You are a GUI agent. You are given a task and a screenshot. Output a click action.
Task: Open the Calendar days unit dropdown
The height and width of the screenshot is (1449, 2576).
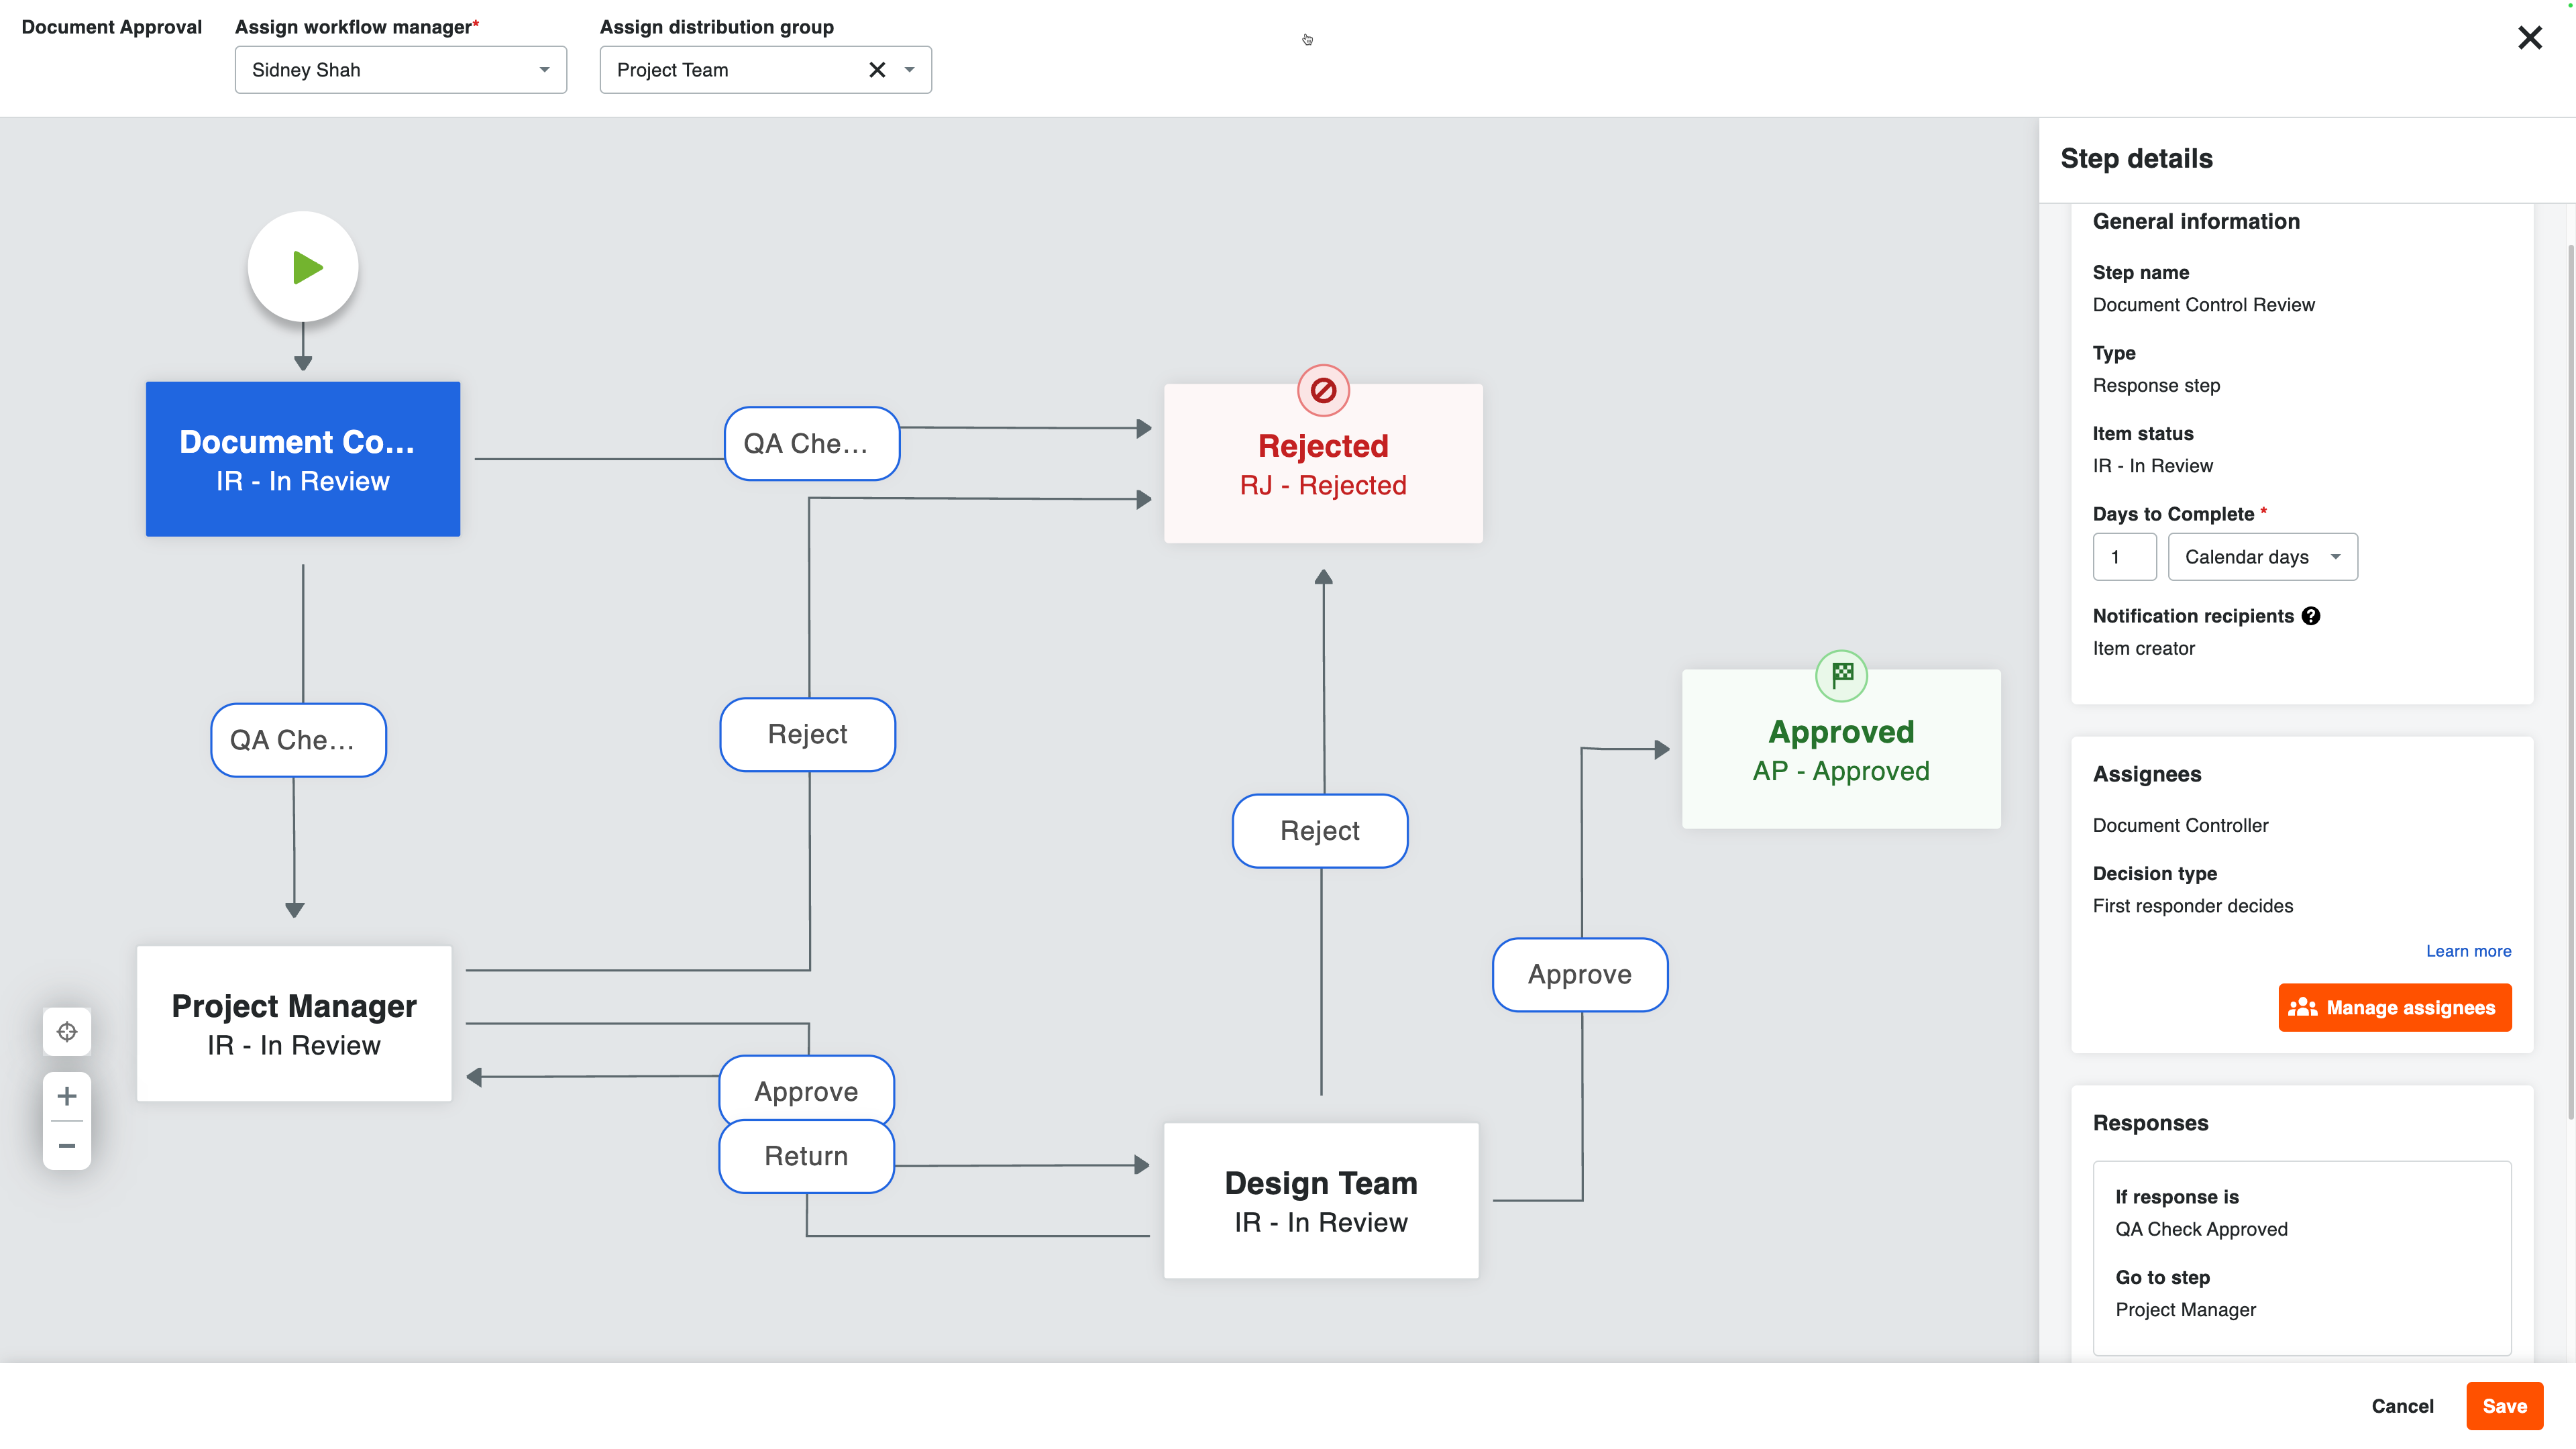point(2262,557)
